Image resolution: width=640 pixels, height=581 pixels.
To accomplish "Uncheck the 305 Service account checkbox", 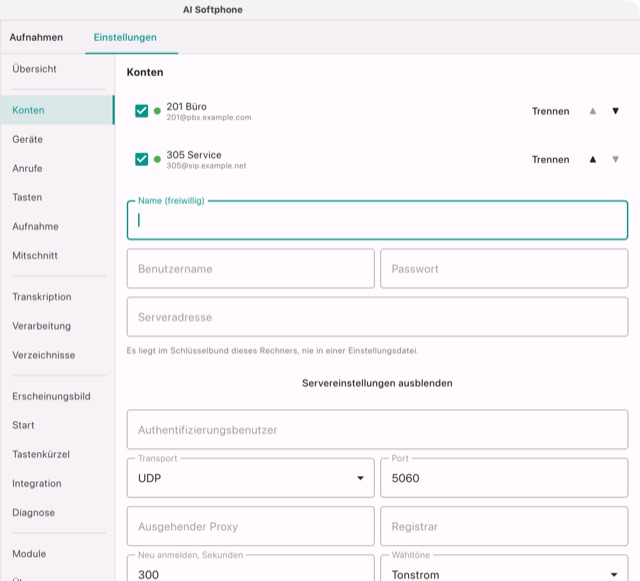I will (142, 159).
